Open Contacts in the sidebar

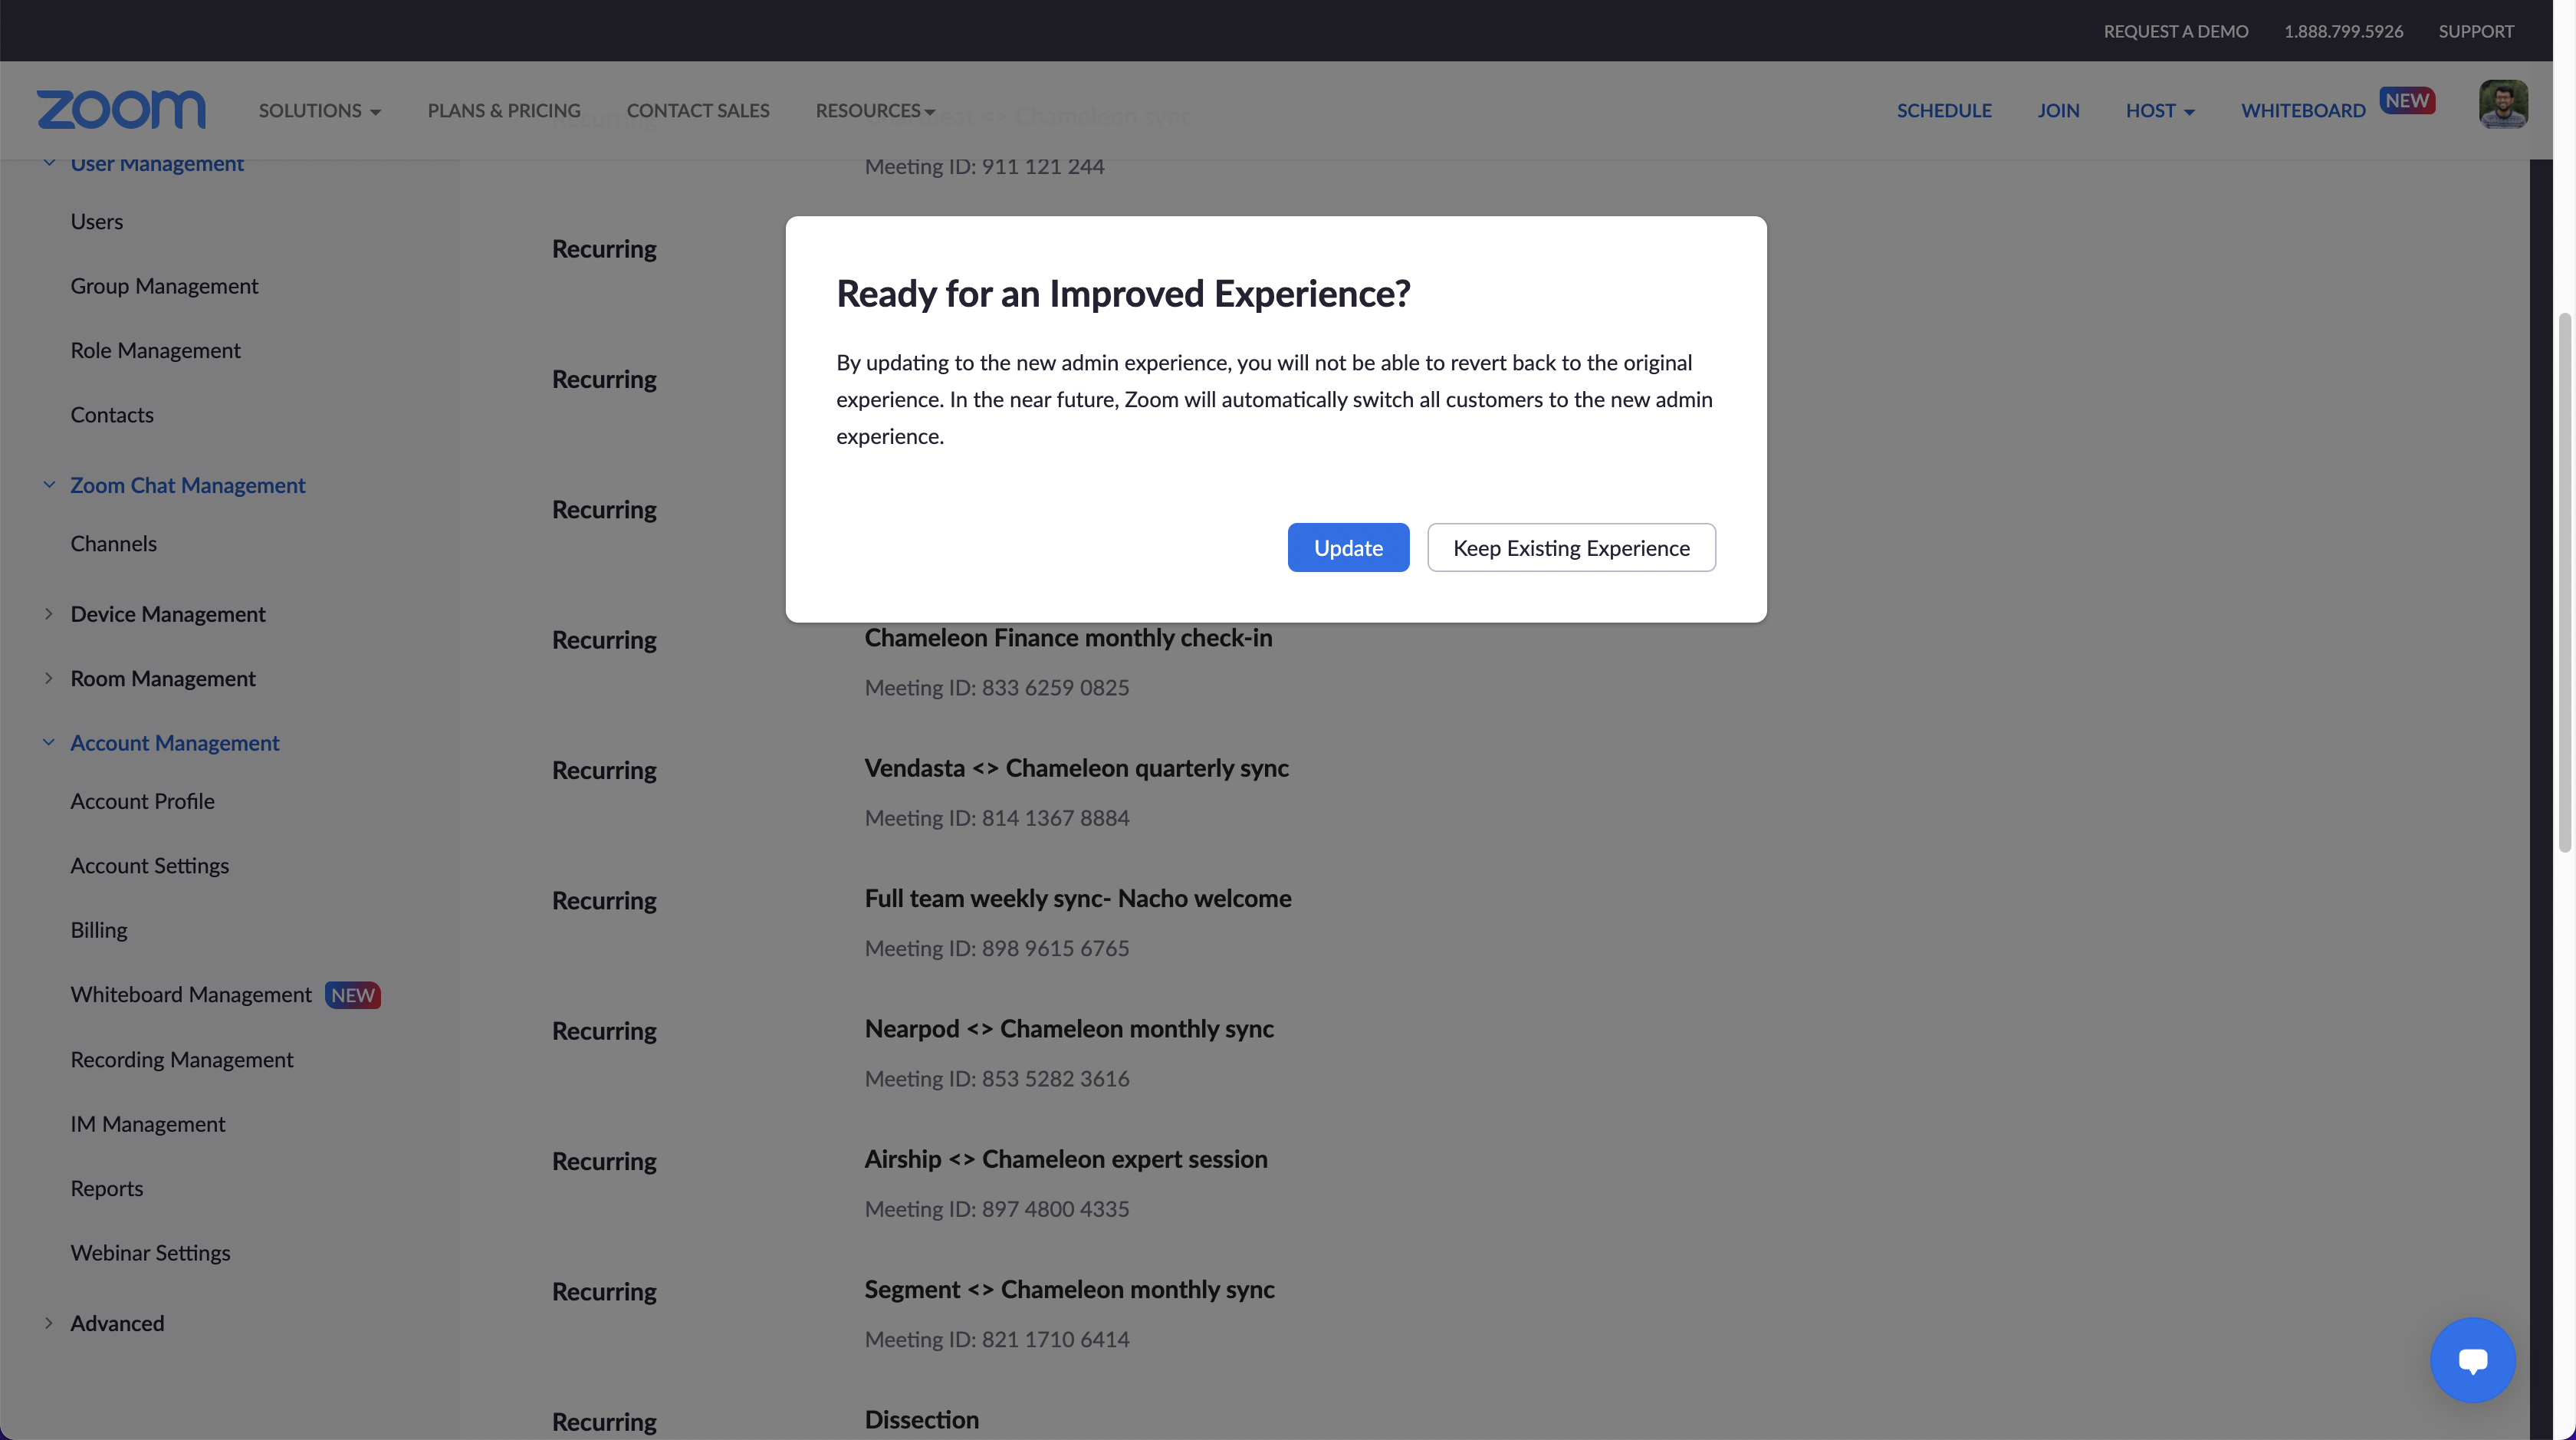[112, 415]
